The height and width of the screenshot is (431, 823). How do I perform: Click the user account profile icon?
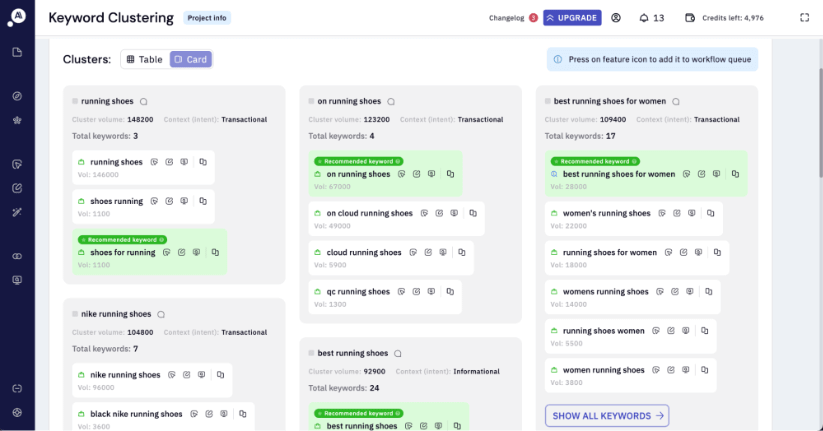click(616, 18)
